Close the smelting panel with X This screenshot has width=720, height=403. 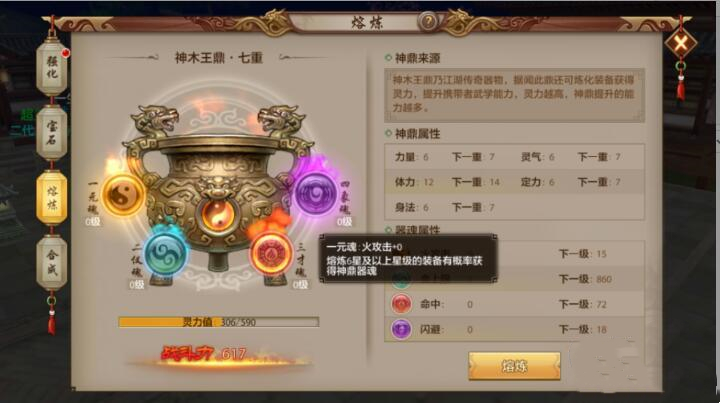[x=681, y=44]
